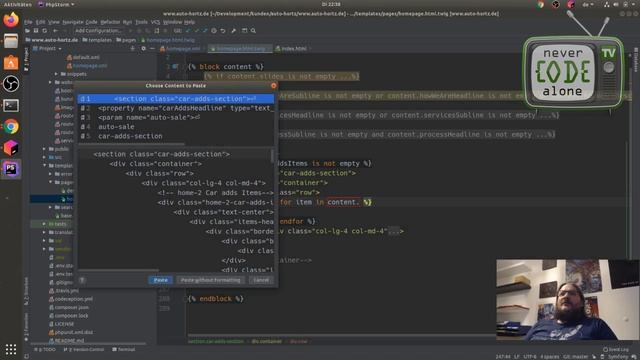Collapse the templates folder in project tree
Viewport: 640px width, 360px height.
click(x=44, y=165)
